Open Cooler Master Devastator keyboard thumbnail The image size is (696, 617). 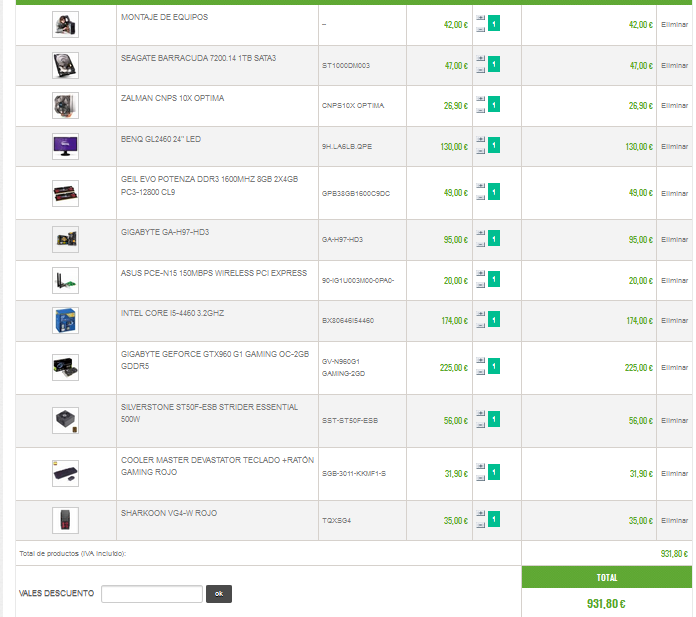pyautogui.click(x=65, y=474)
